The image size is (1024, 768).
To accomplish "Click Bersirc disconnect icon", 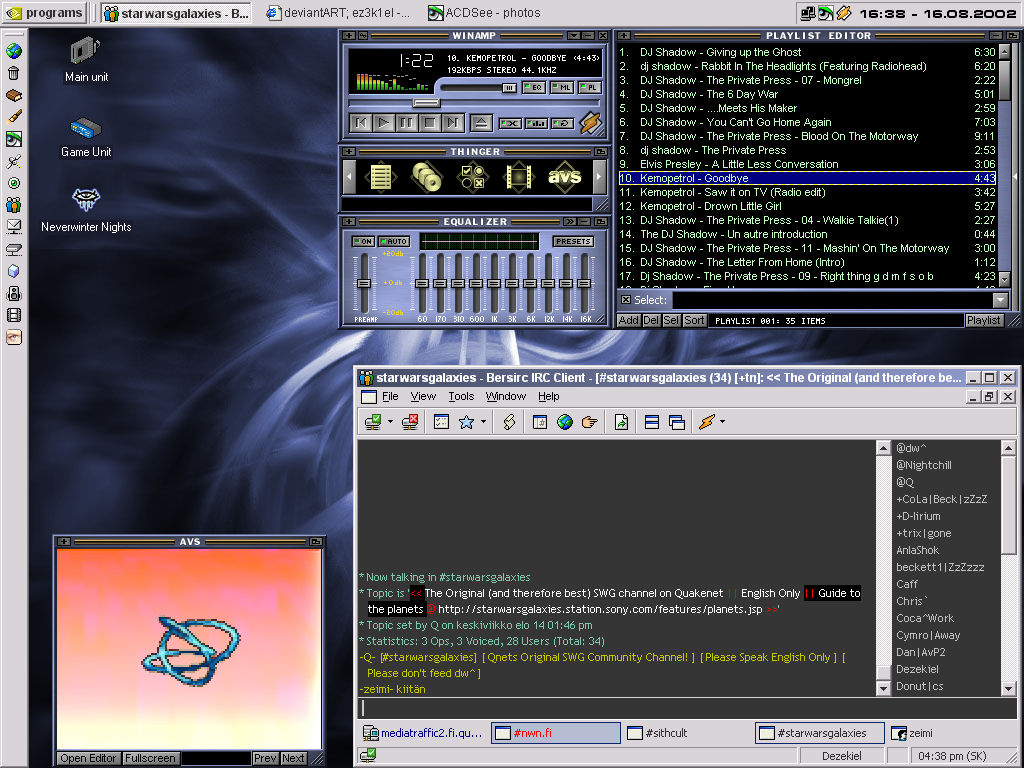I will tap(410, 422).
